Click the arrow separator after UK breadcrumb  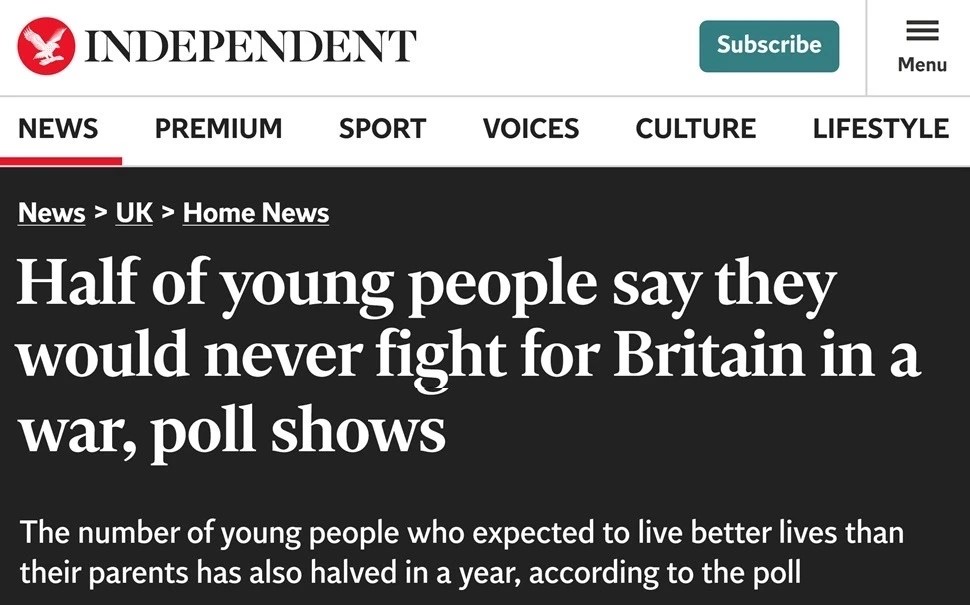168,213
